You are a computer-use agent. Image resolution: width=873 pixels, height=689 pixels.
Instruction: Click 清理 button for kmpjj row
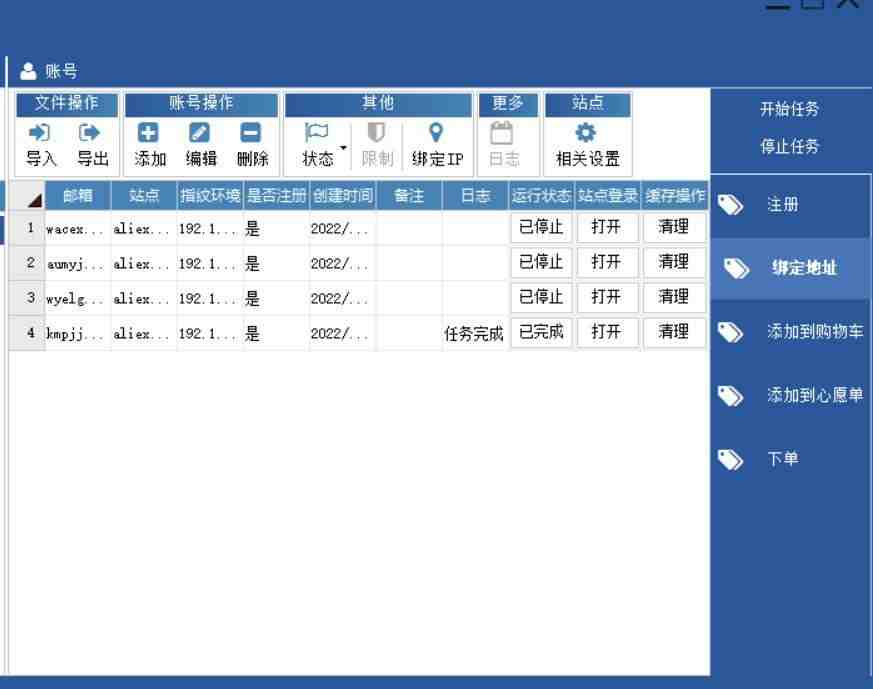pos(674,332)
